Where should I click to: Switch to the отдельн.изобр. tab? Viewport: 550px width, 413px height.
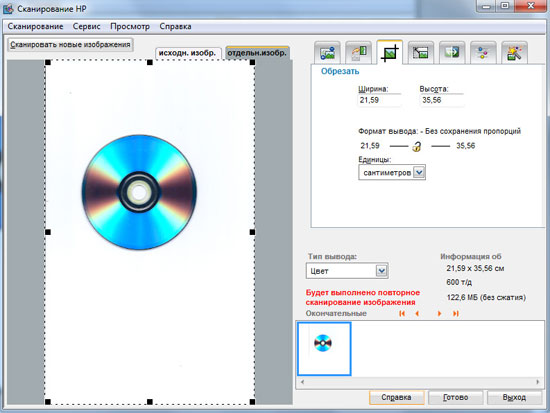coord(257,53)
